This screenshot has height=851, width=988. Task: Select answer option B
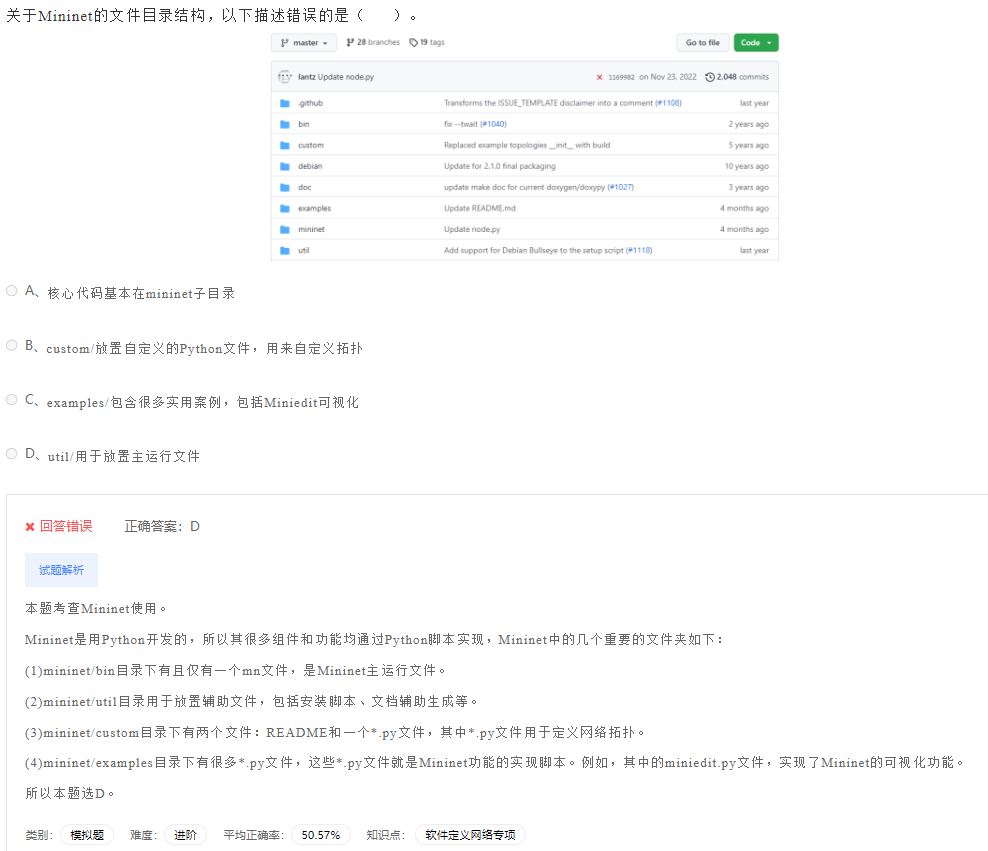(11, 344)
